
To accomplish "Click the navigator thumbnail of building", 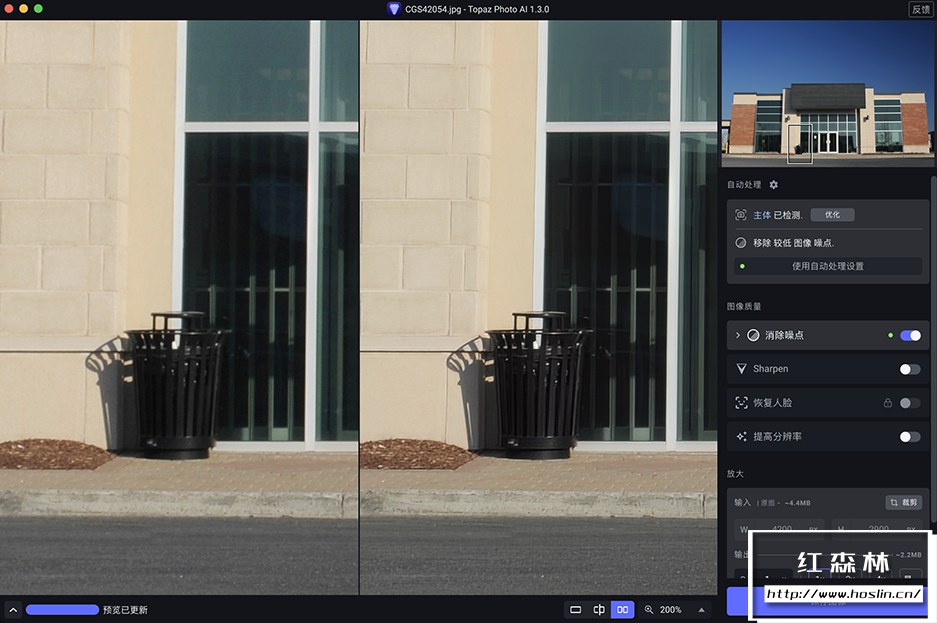I will 828,94.
